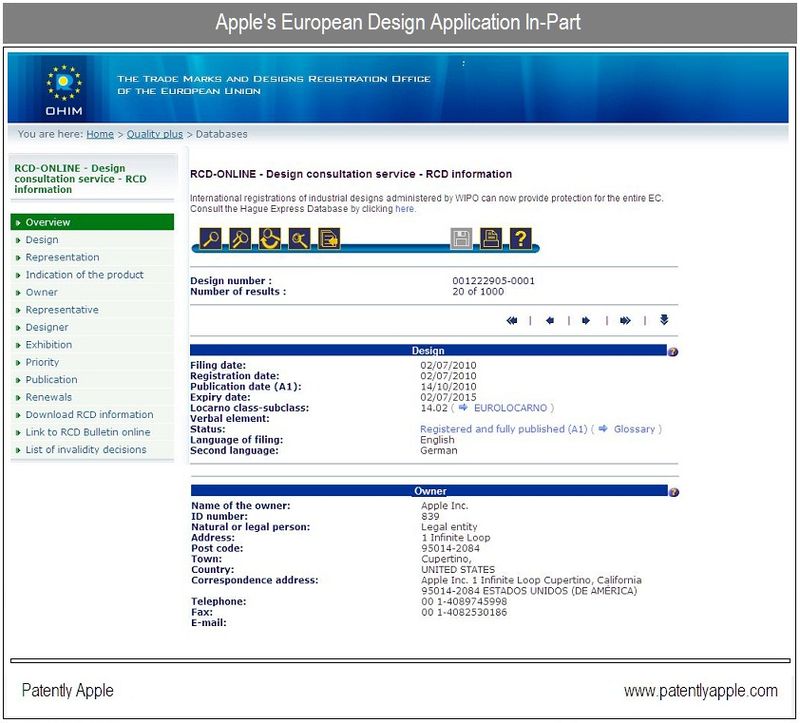Open List of invalidity decisions menu item
The image size is (800, 723).
coord(85,449)
